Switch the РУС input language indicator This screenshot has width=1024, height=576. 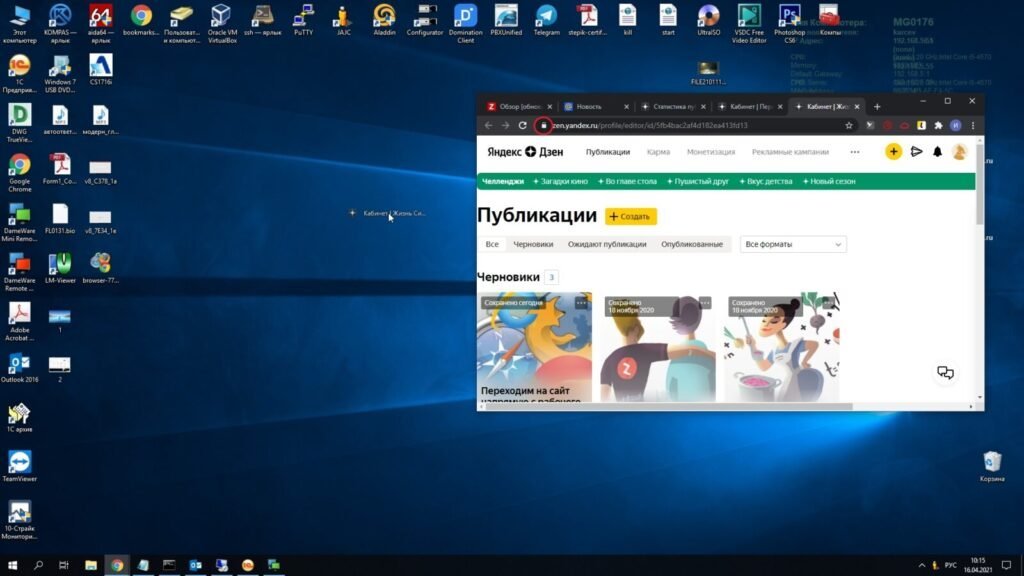tap(951, 565)
